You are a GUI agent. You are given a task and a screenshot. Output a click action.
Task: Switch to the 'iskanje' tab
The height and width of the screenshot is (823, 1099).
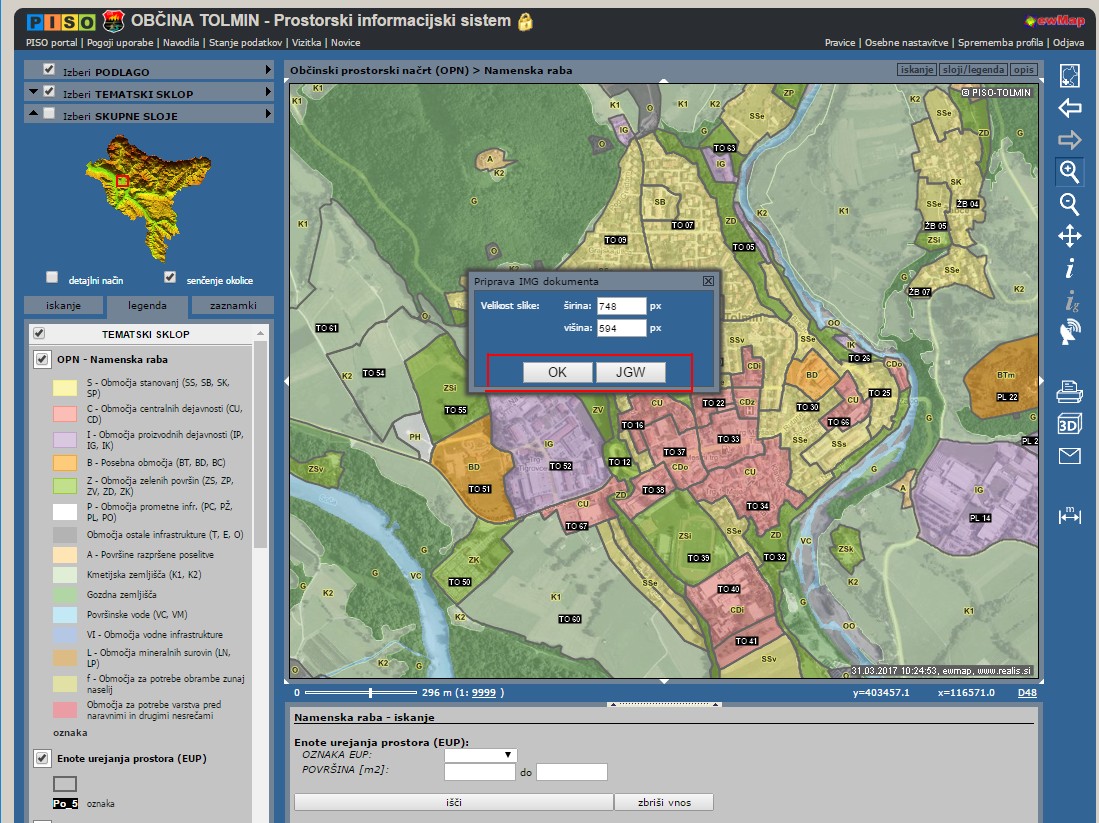[63, 306]
